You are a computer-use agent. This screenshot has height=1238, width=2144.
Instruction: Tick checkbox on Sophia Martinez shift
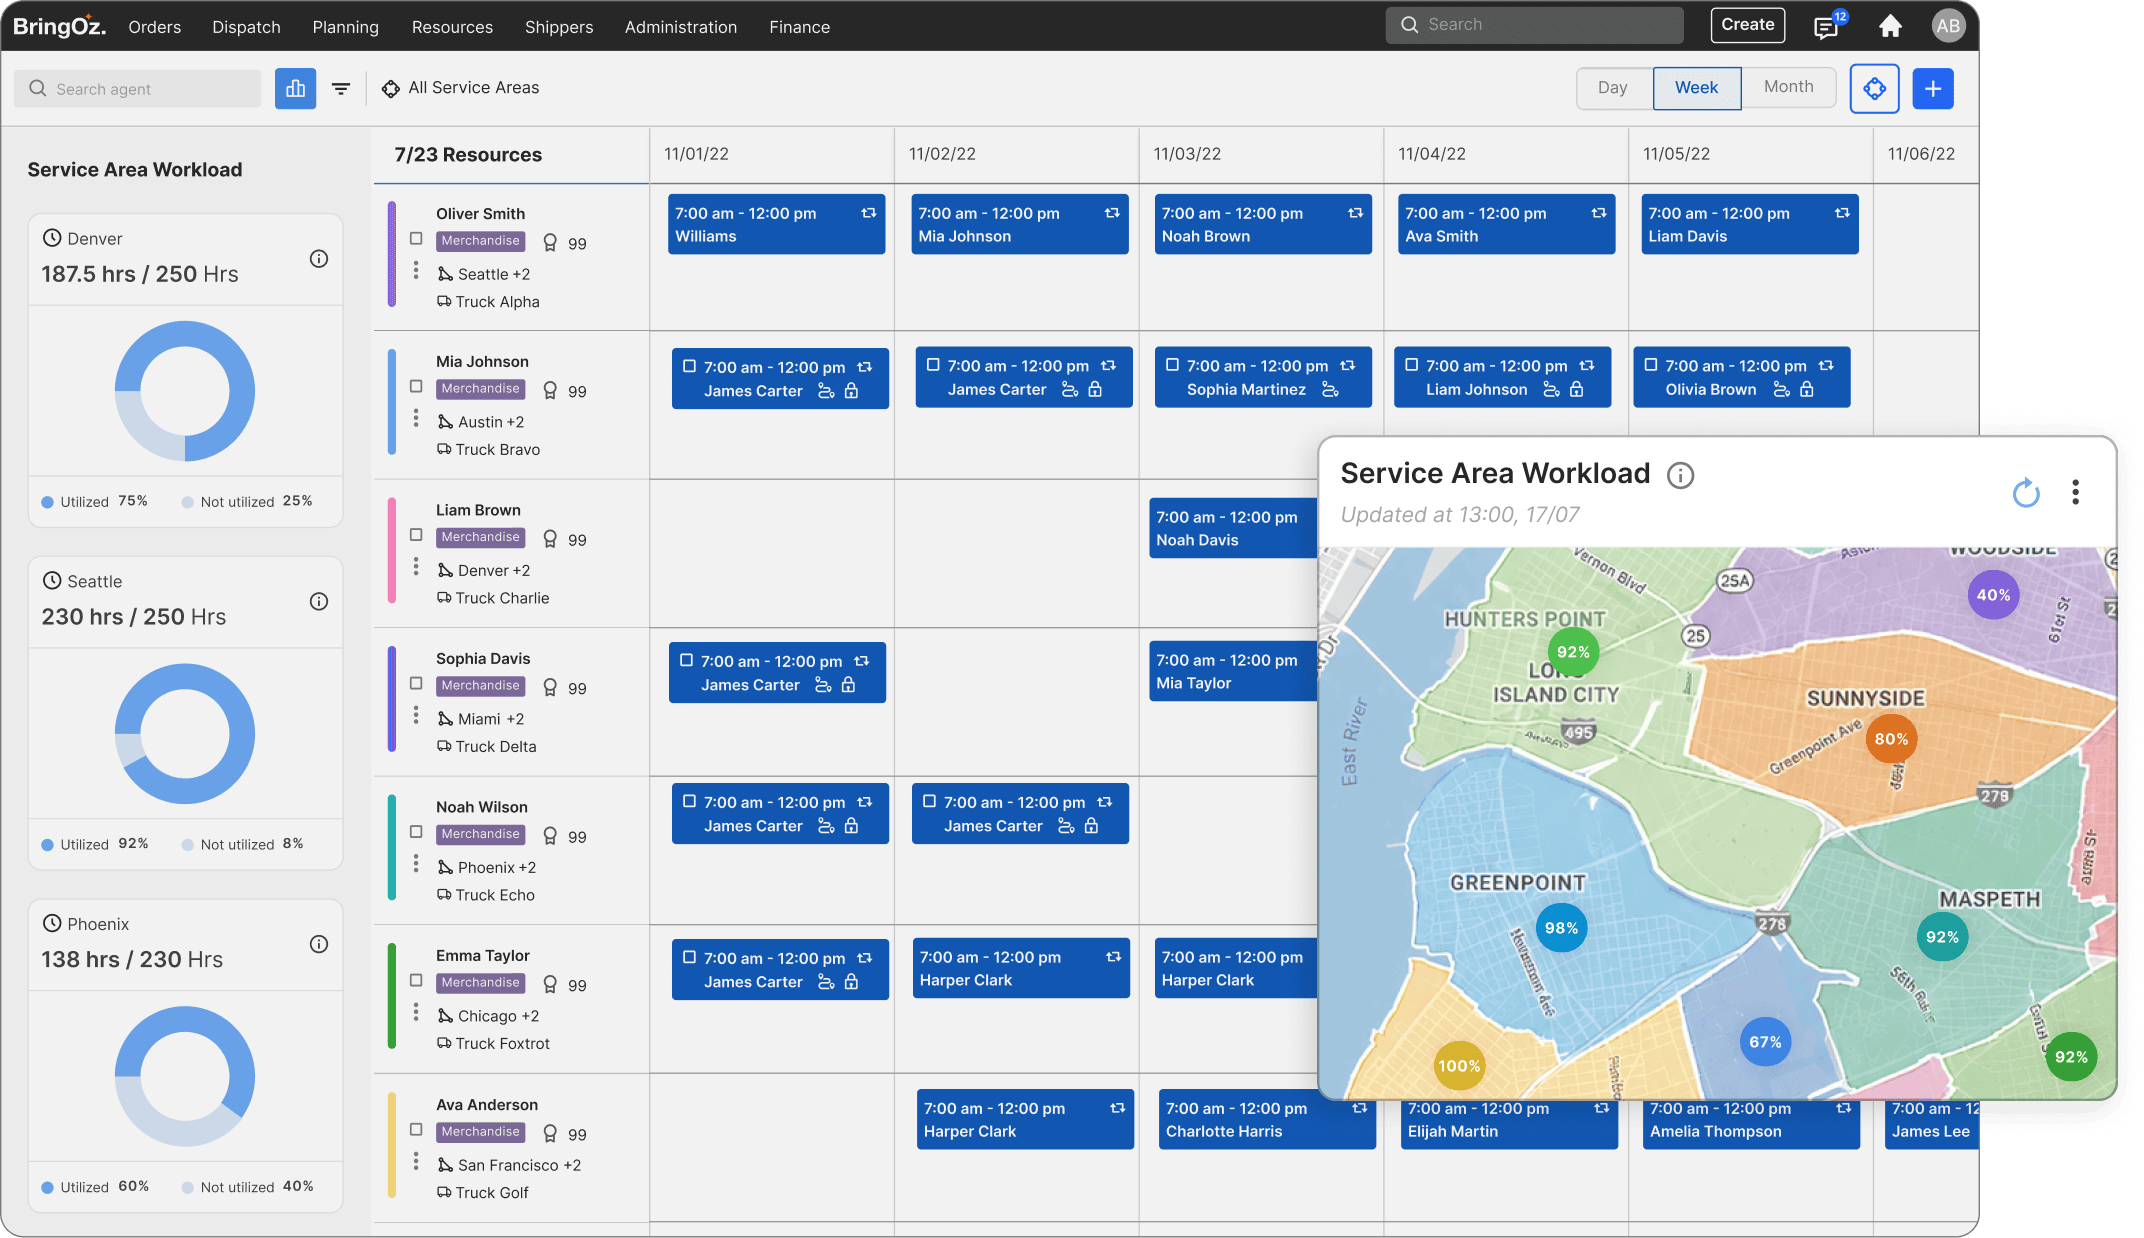tap(1172, 365)
